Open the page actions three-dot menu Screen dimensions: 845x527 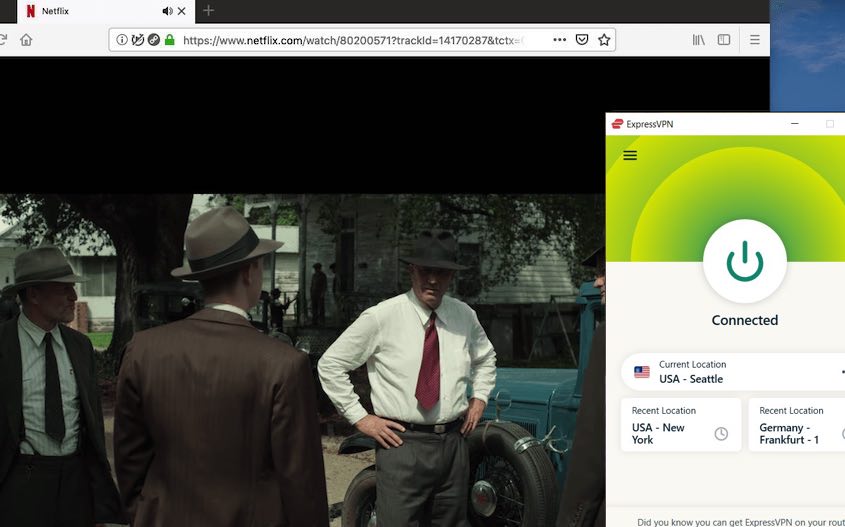(x=559, y=40)
